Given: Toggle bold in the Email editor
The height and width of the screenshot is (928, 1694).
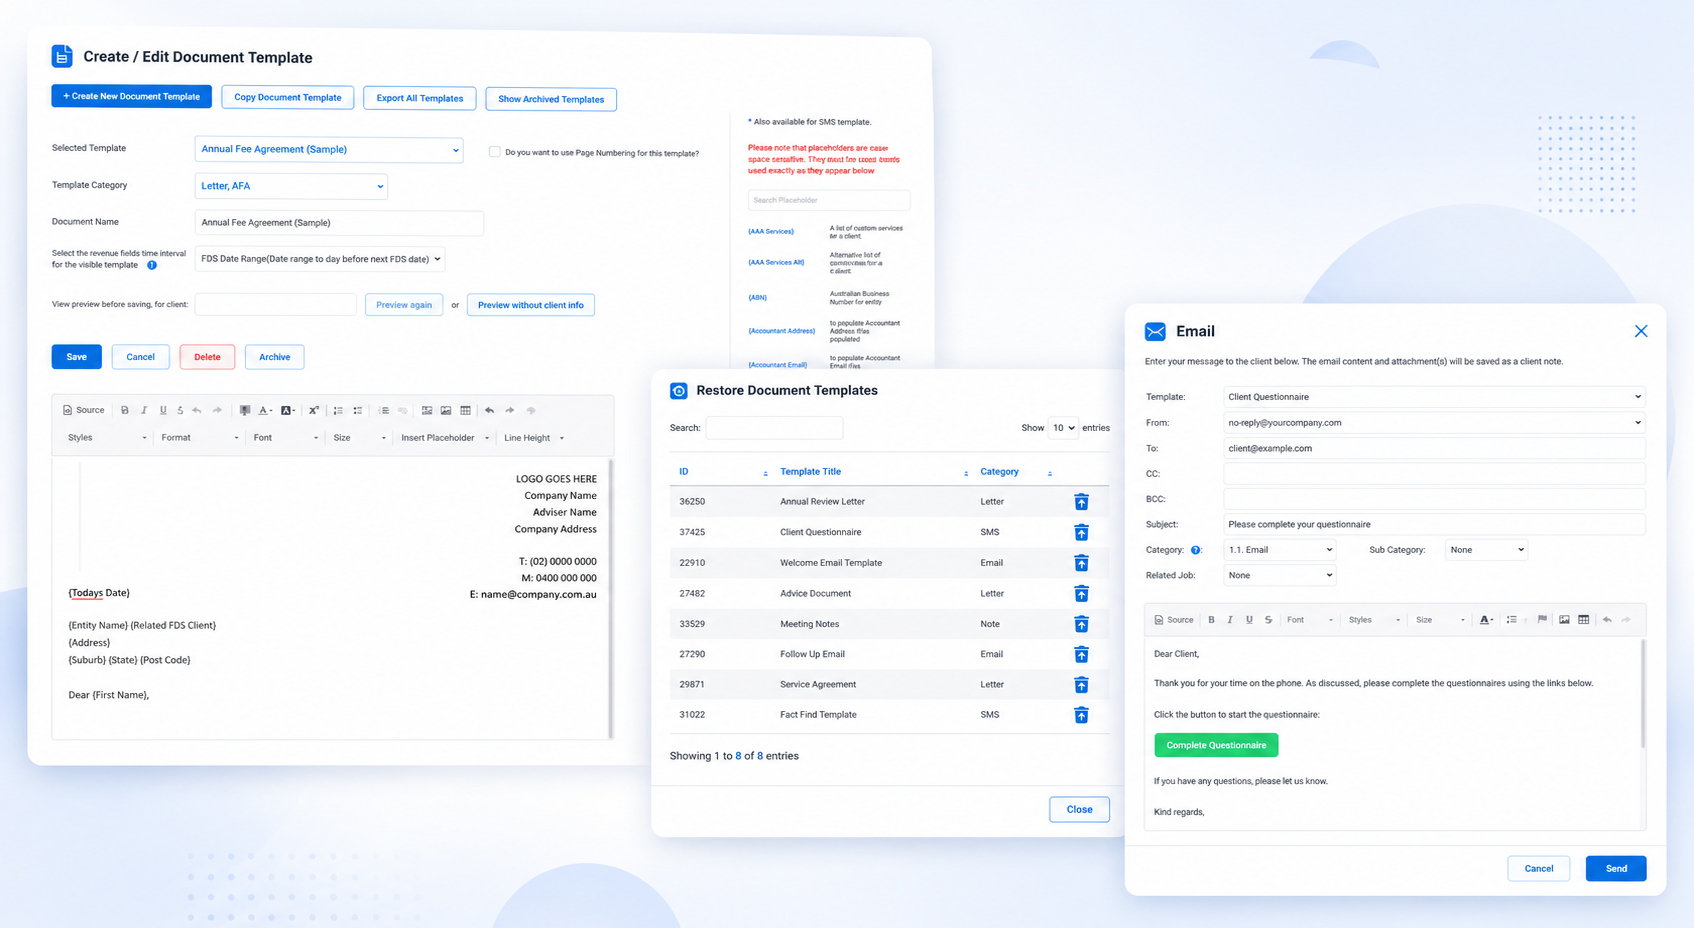Looking at the screenshot, I should (x=1211, y=620).
